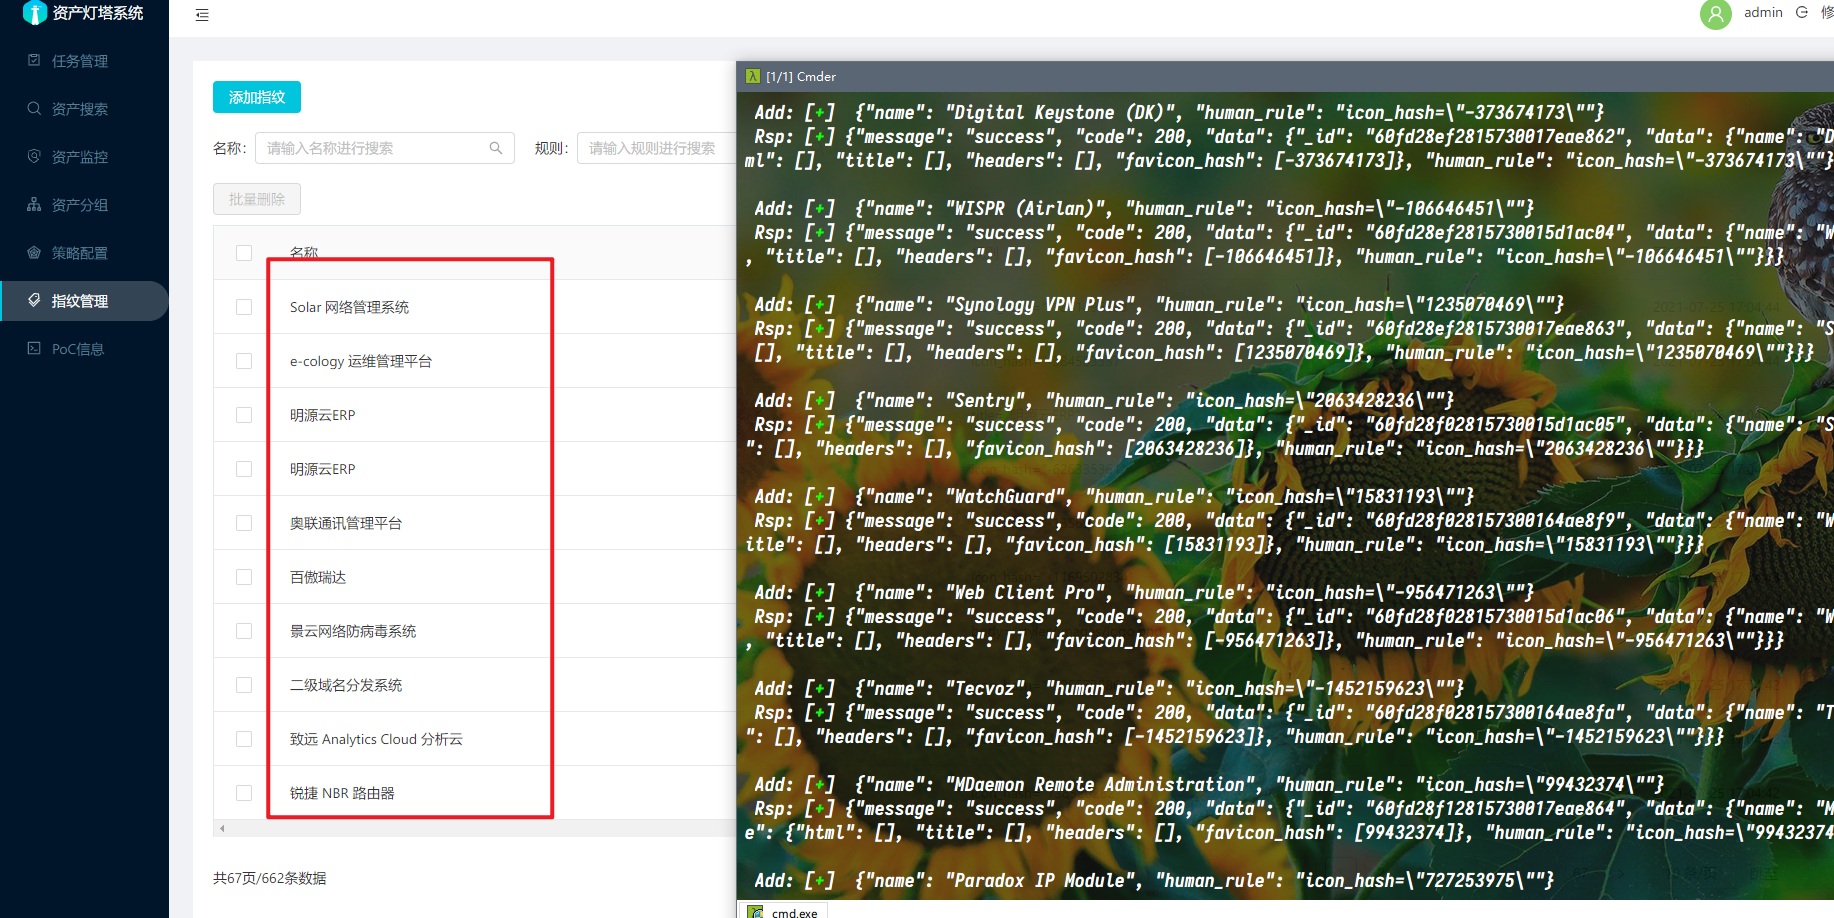This screenshot has height=918, width=1834.
Task: Select 指纹管理 menu item
Action: 84,301
